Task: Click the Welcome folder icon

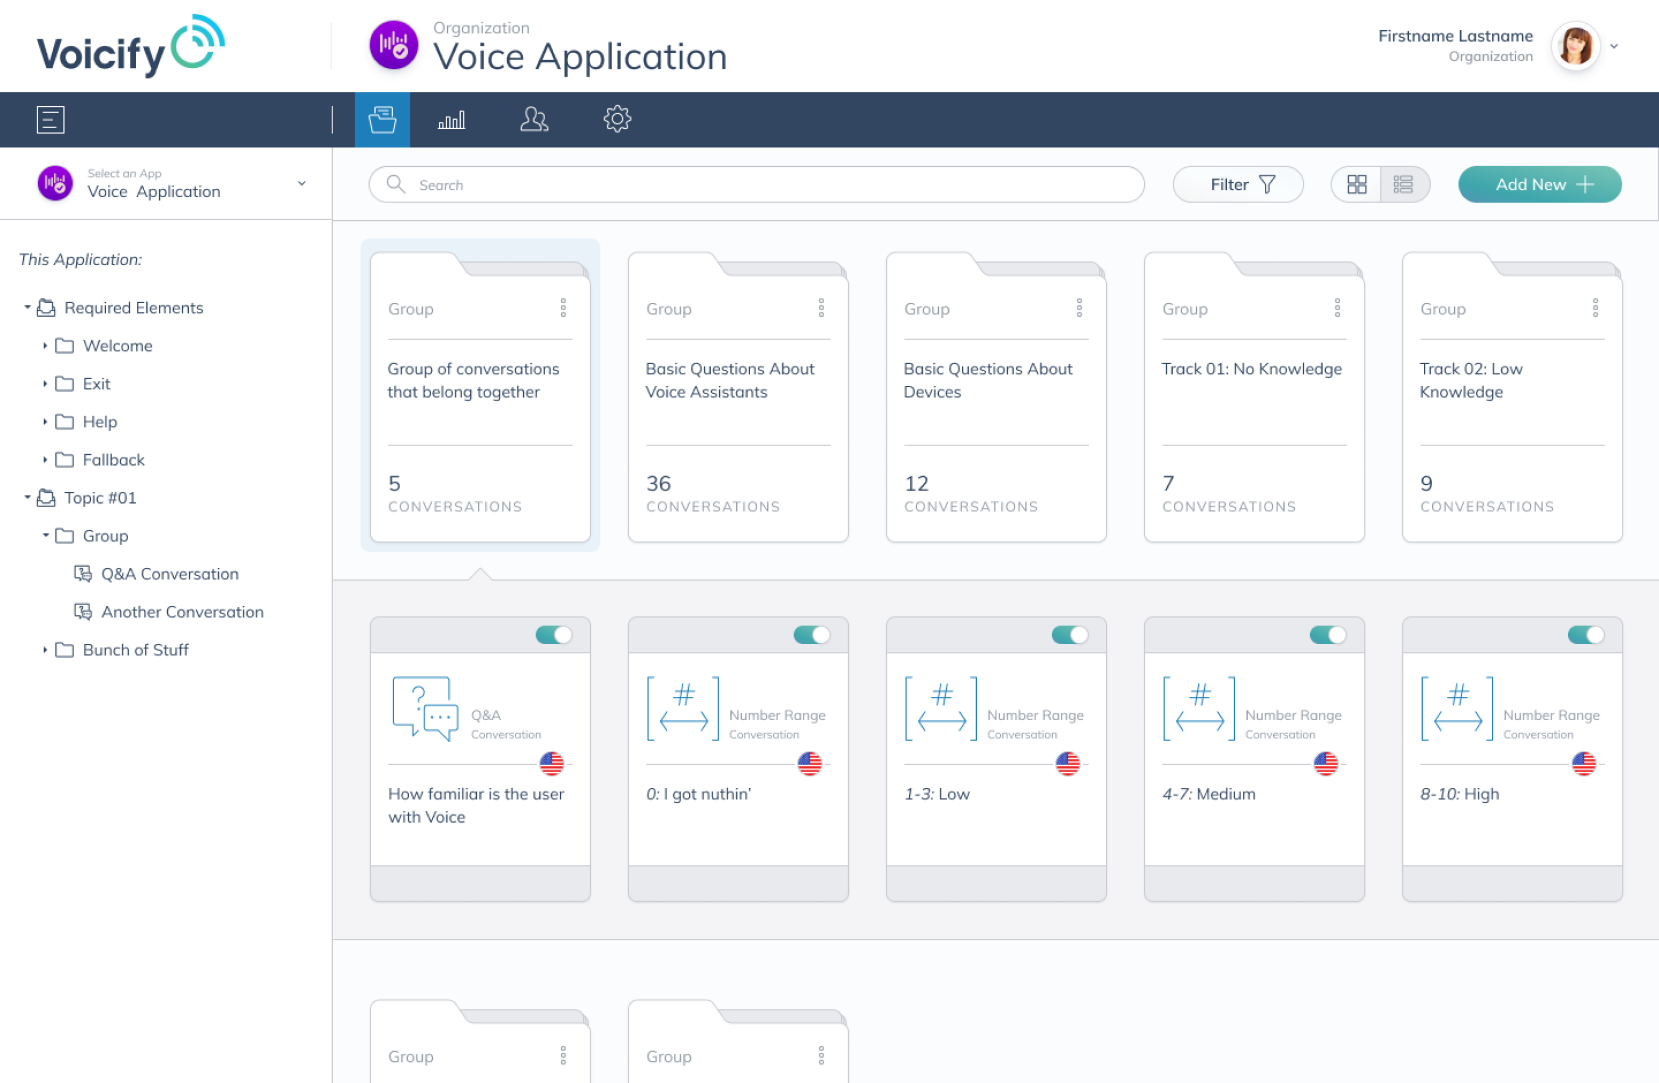Action: coord(65,346)
